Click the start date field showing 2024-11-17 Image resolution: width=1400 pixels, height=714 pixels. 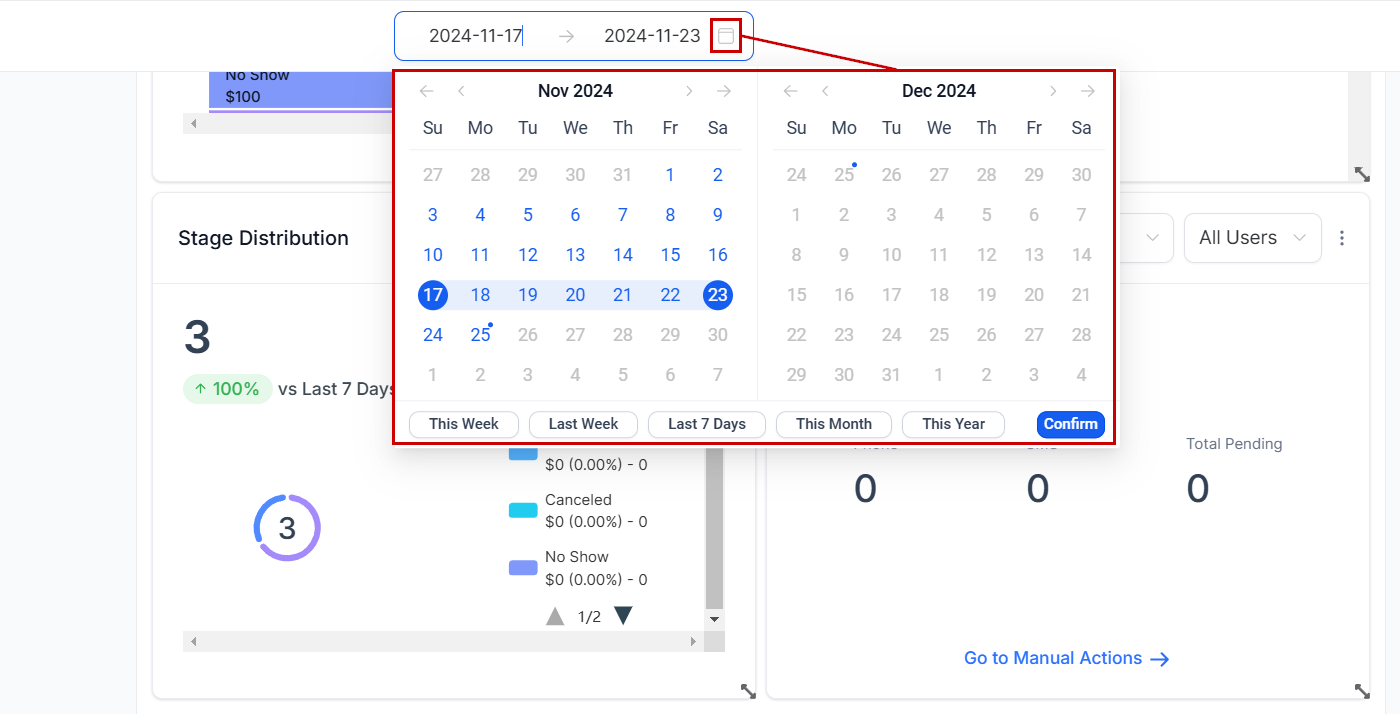pos(476,36)
